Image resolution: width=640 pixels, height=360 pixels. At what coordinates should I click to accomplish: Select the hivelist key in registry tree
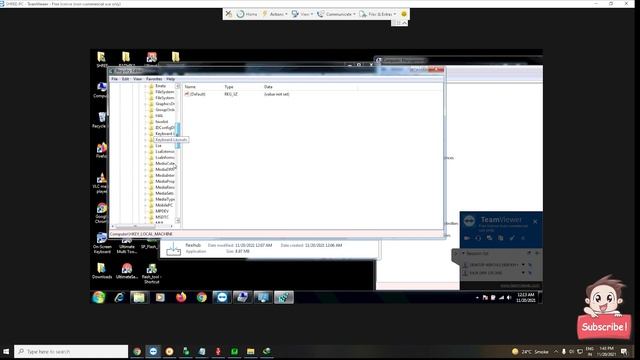[158, 122]
